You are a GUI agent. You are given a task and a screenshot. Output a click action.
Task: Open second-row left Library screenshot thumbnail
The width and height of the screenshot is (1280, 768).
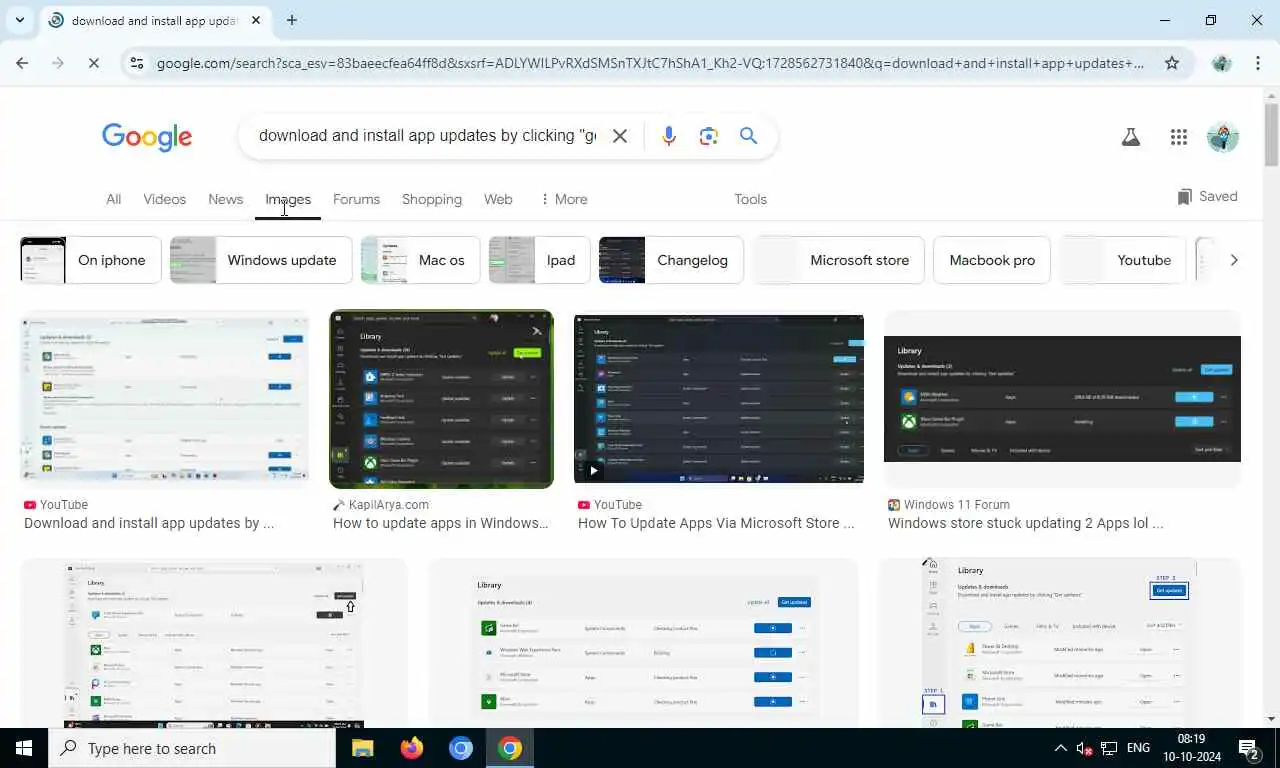pos(214,643)
